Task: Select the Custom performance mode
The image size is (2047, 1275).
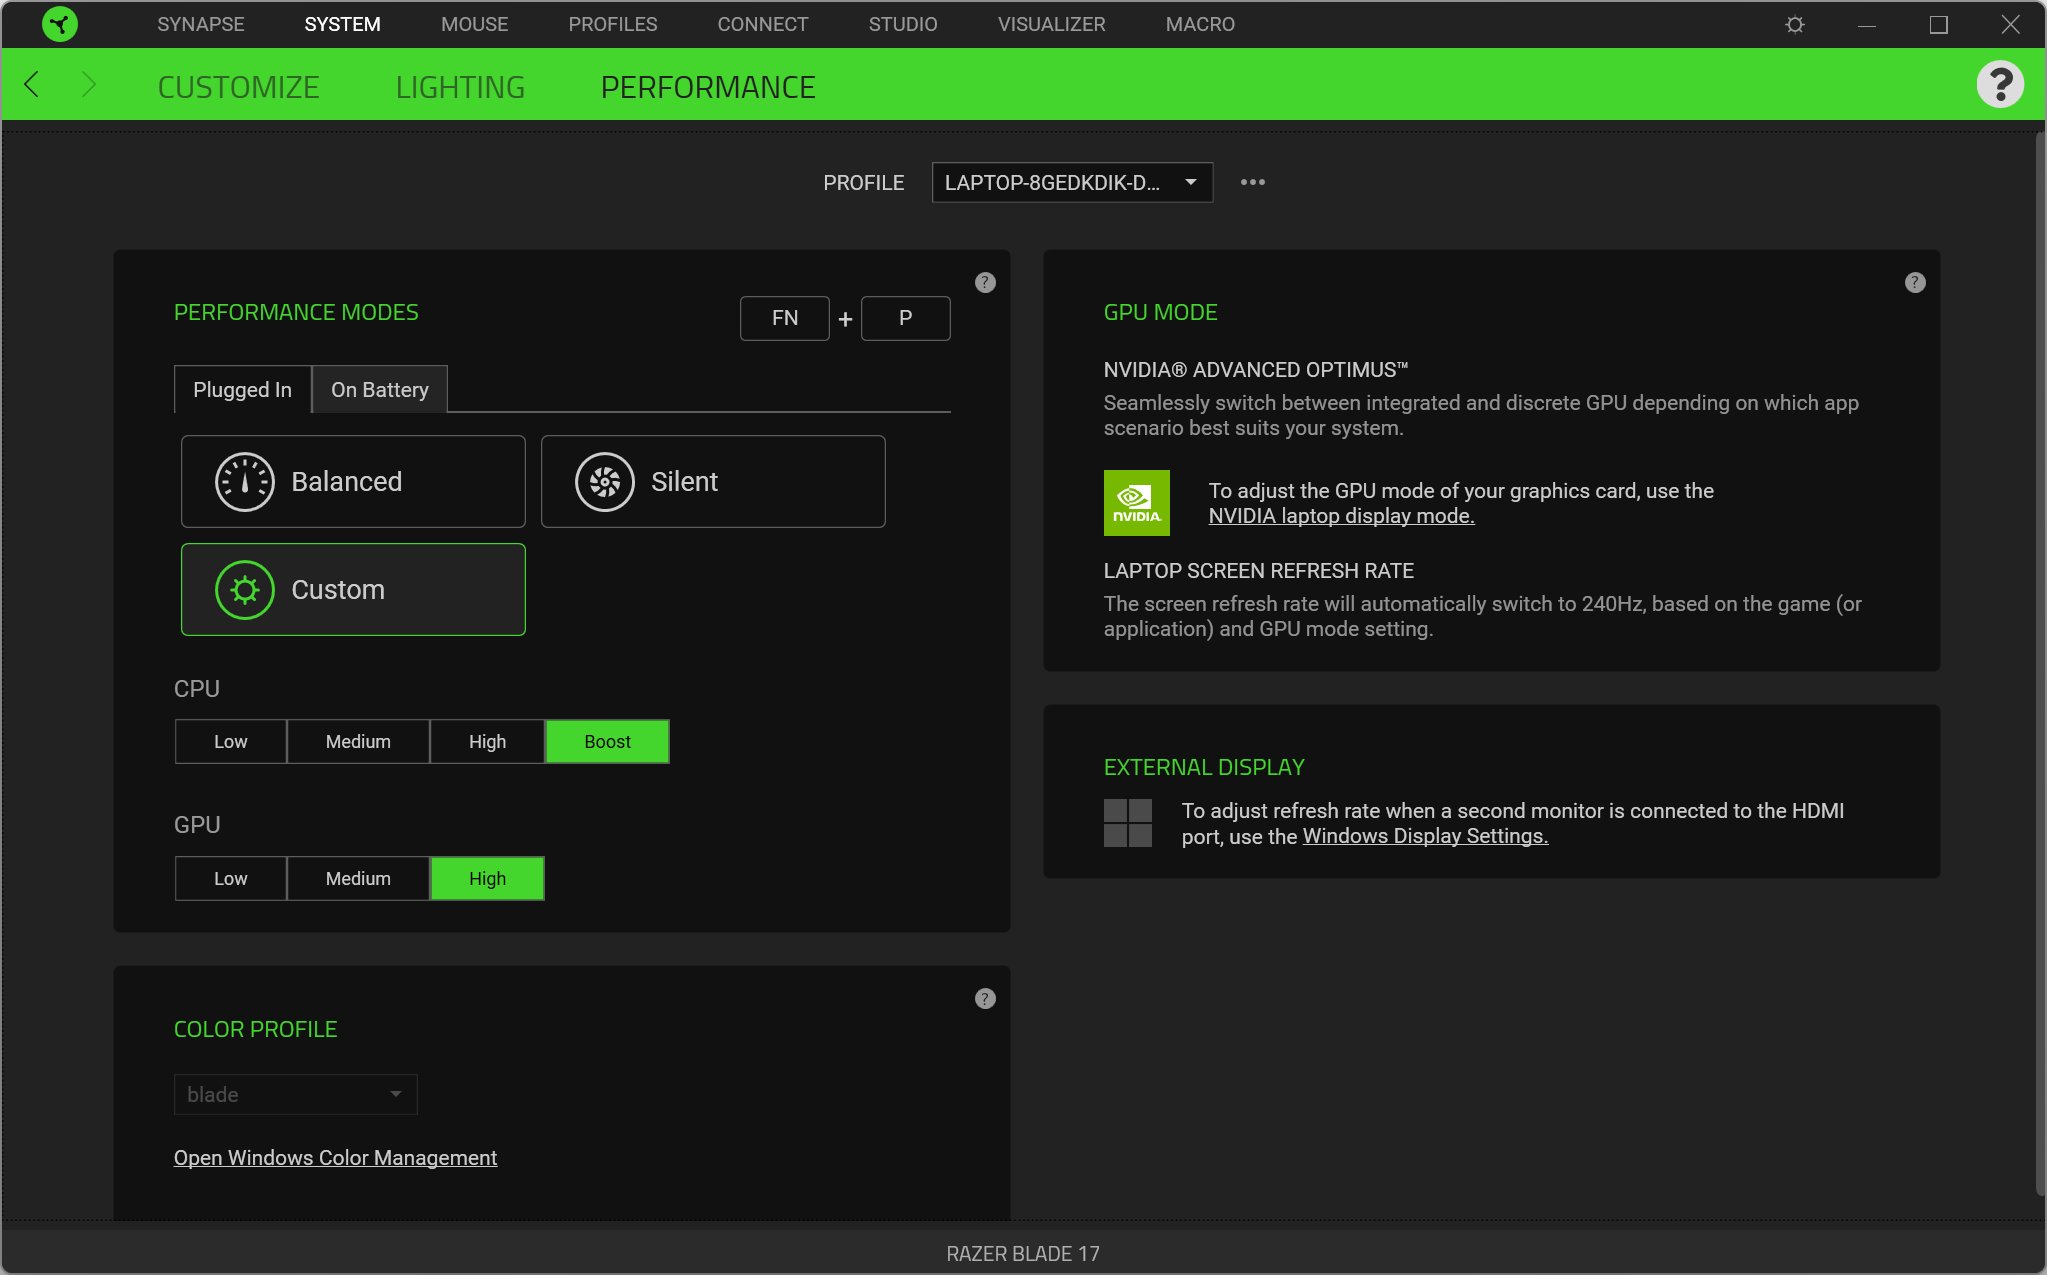Action: point(353,590)
